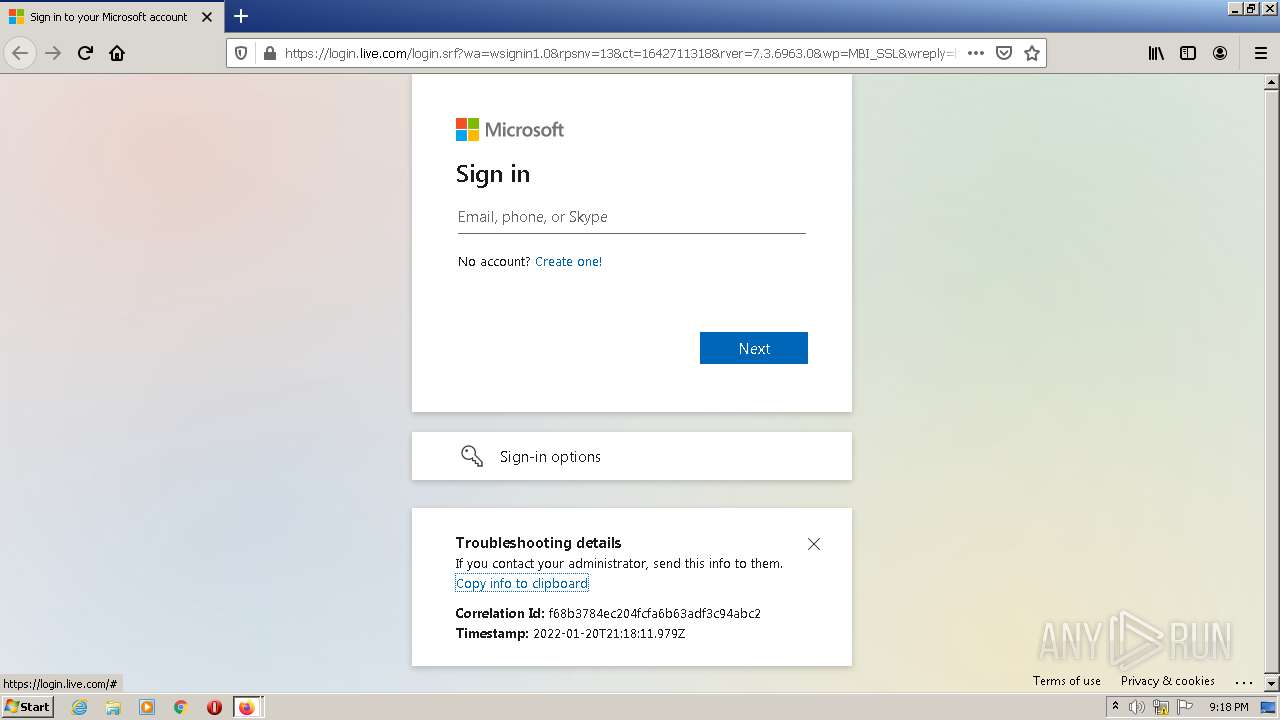Open the Library icon in the toolbar

(x=1156, y=53)
